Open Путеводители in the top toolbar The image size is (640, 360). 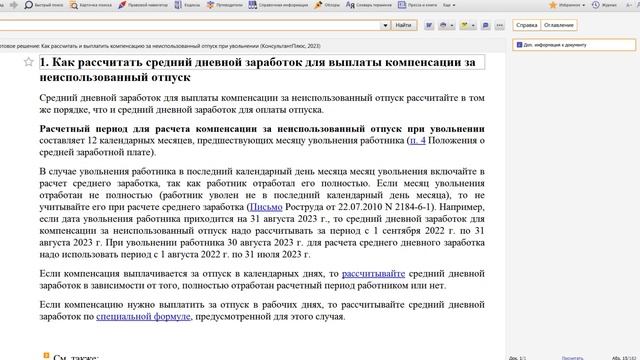(x=224, y=5)
